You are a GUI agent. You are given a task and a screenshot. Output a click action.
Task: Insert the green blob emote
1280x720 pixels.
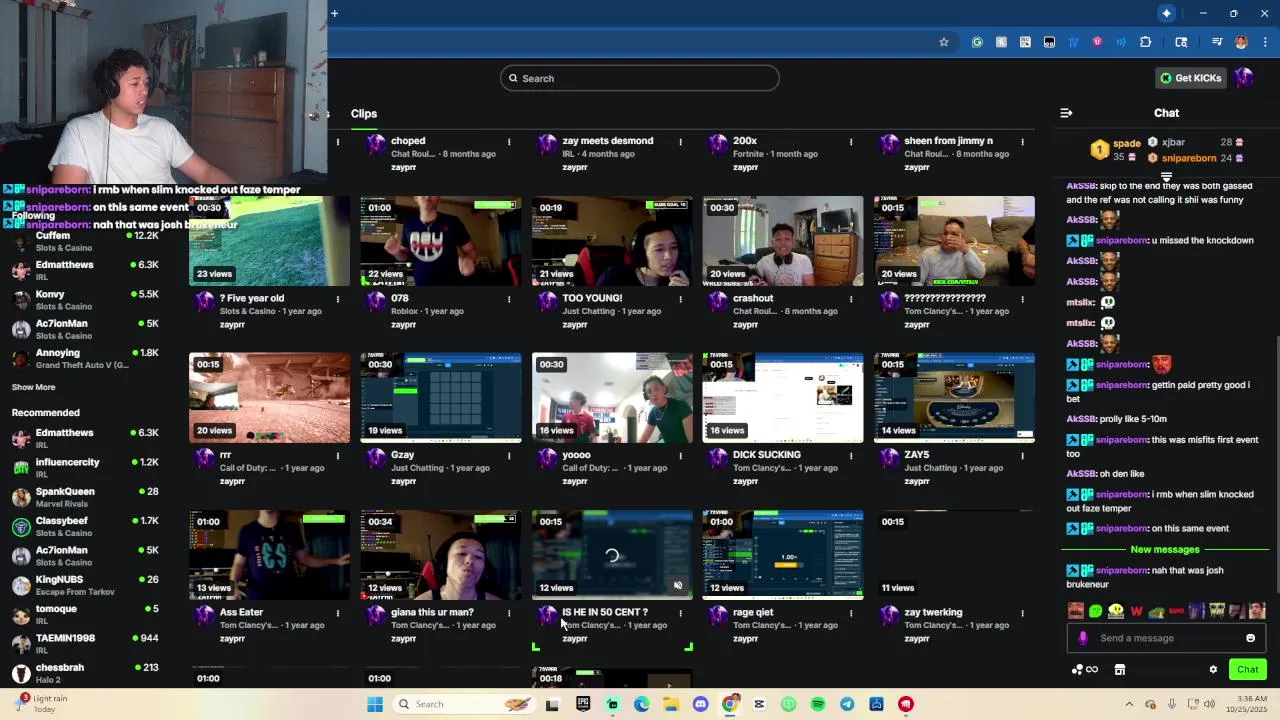click(1096, 611)
